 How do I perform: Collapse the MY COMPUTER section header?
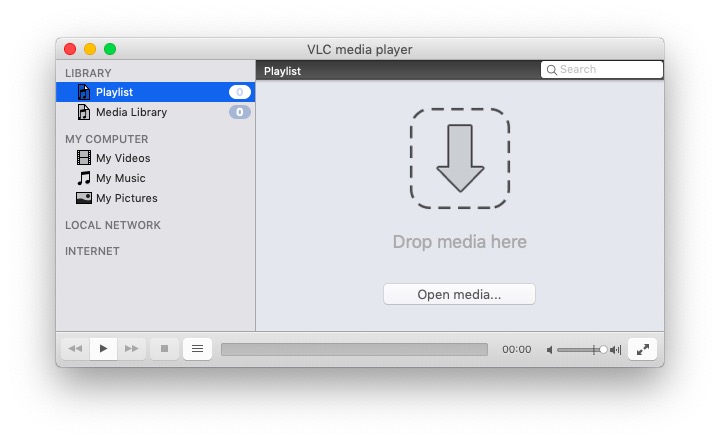pos(107,139)
